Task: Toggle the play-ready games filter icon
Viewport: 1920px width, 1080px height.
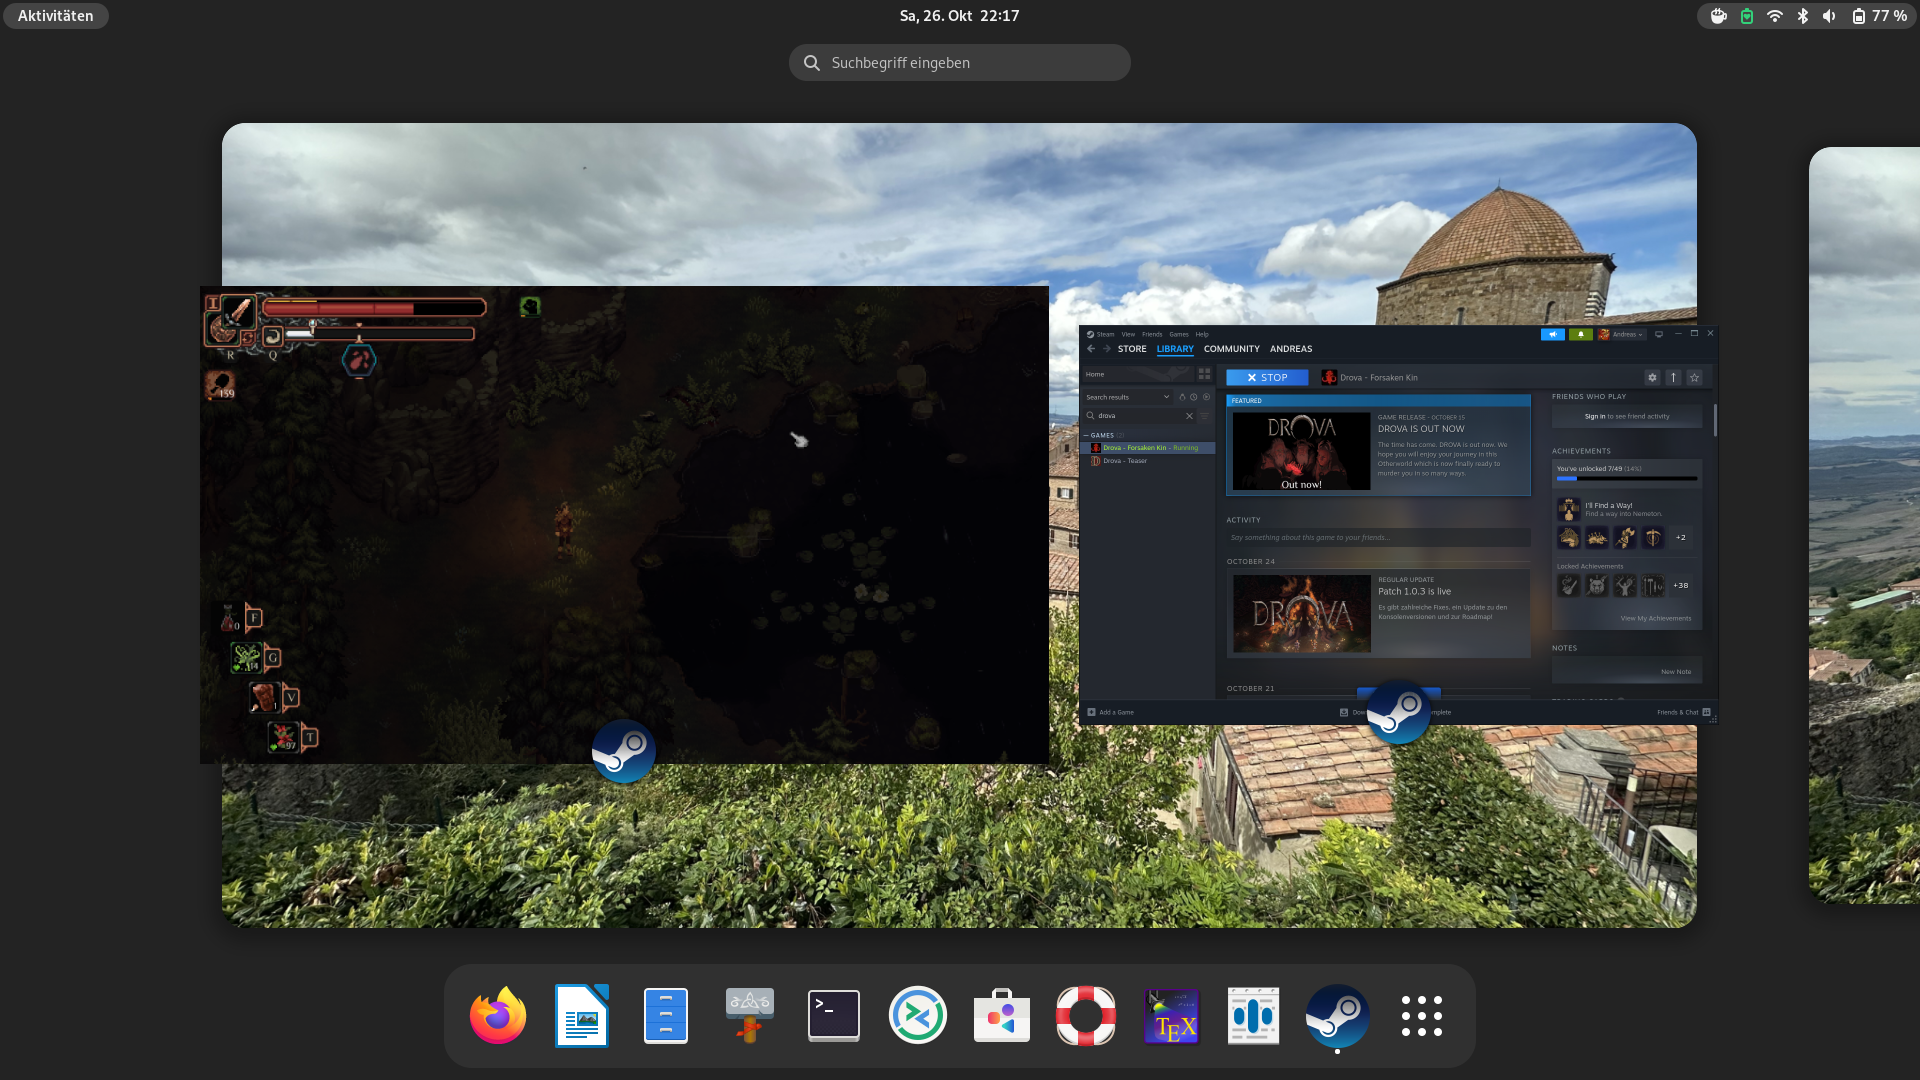Action: 1206,397
